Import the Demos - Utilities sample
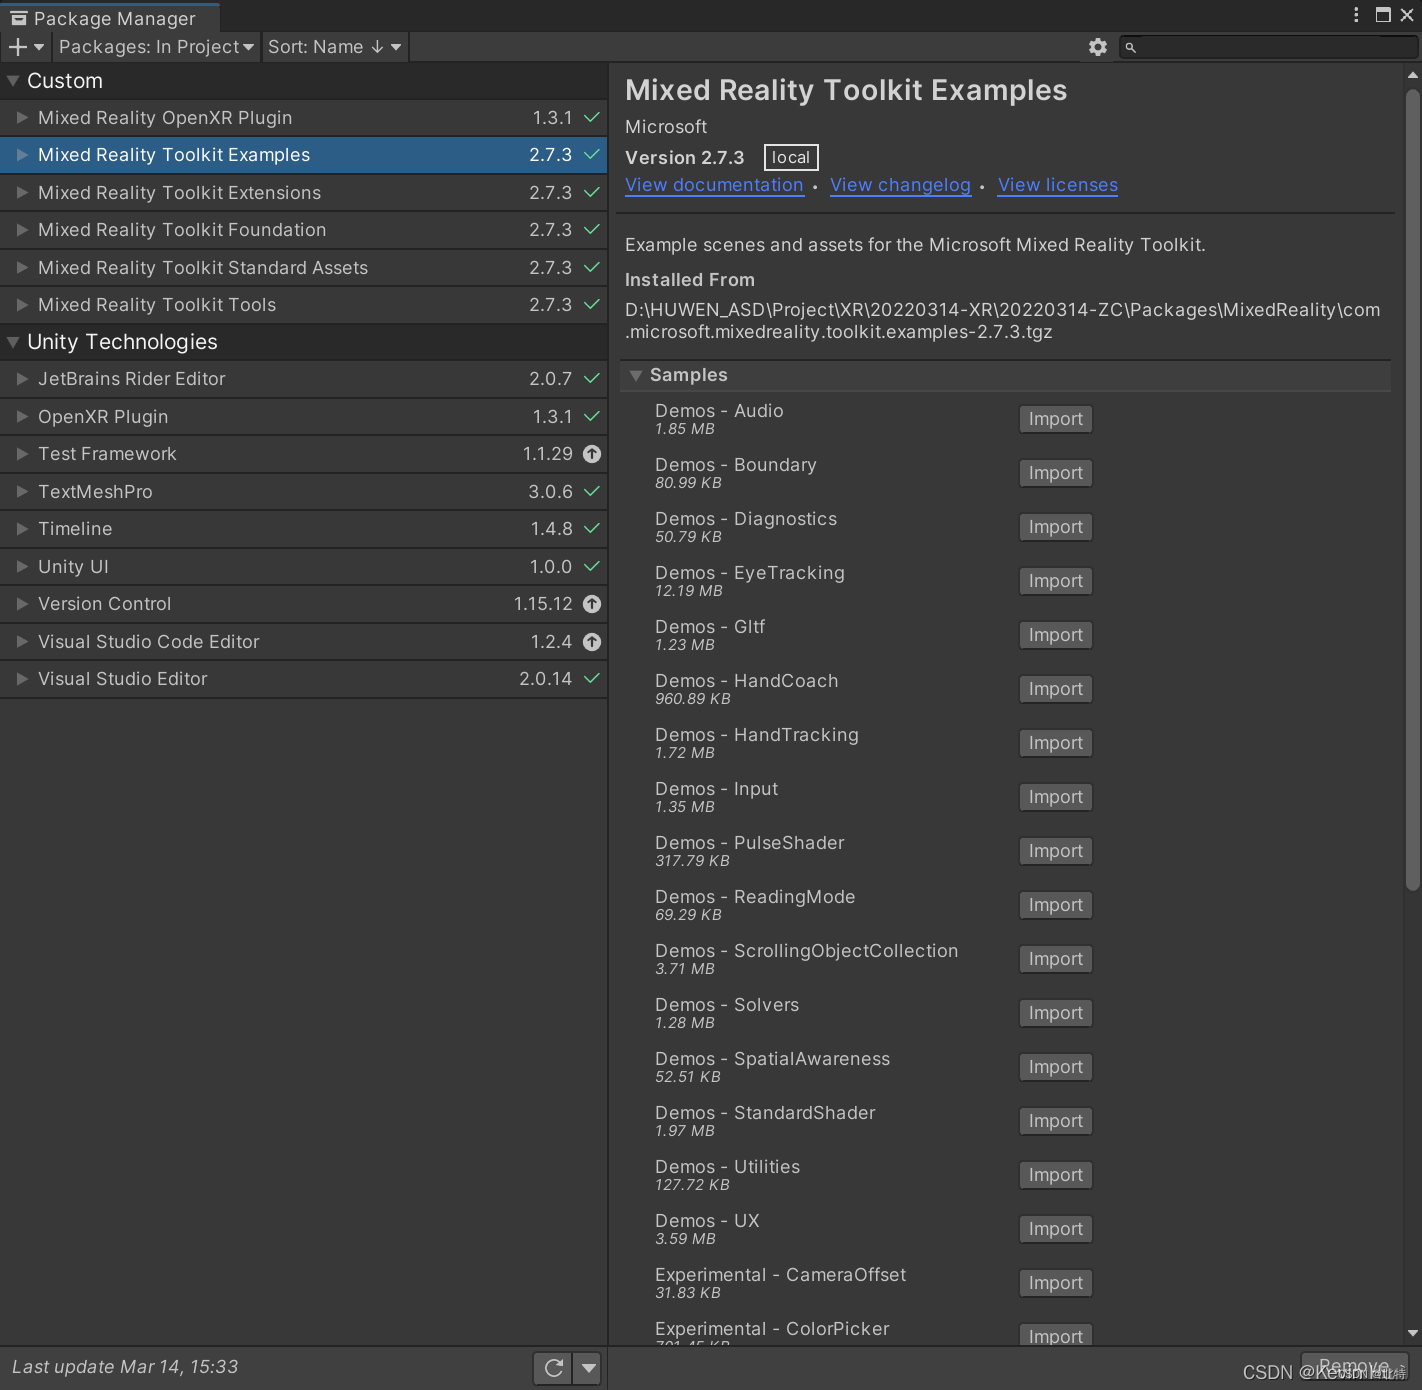Viewport: 1422px width, 1390px height. click(x=1056, y=1175)
